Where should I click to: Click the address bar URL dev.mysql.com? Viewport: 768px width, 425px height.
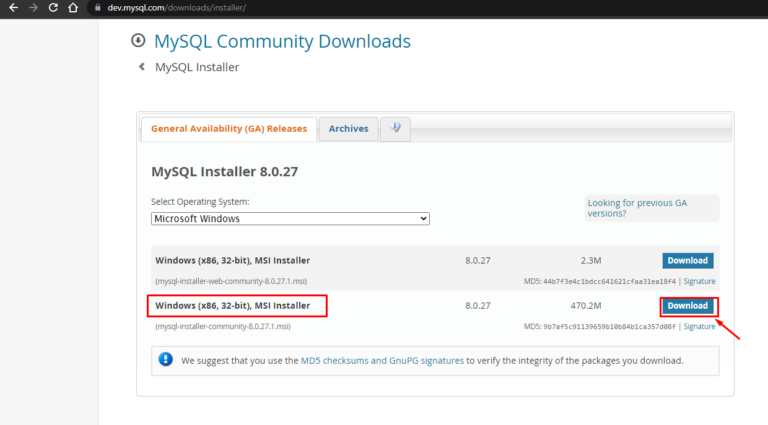click(177, 8)
